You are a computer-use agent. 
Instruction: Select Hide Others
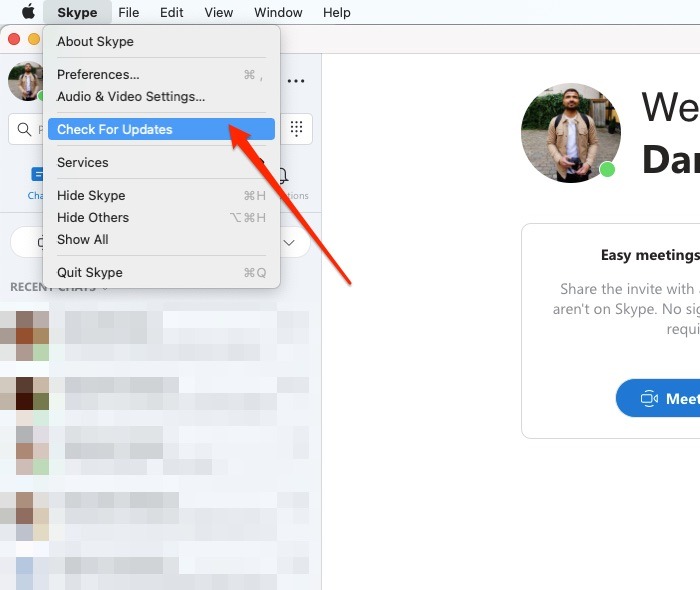(x=161, y=217)
